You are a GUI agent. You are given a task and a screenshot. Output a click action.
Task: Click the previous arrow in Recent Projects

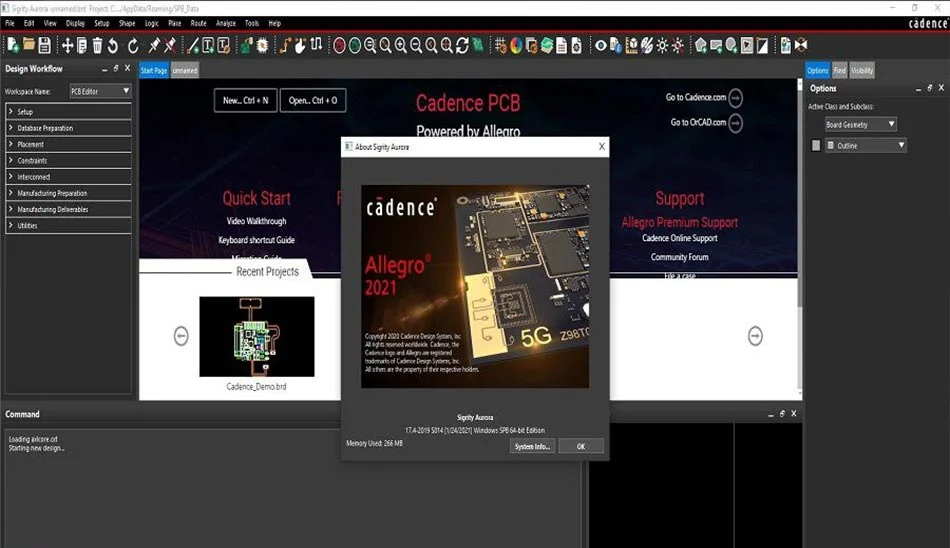point(181,336)
